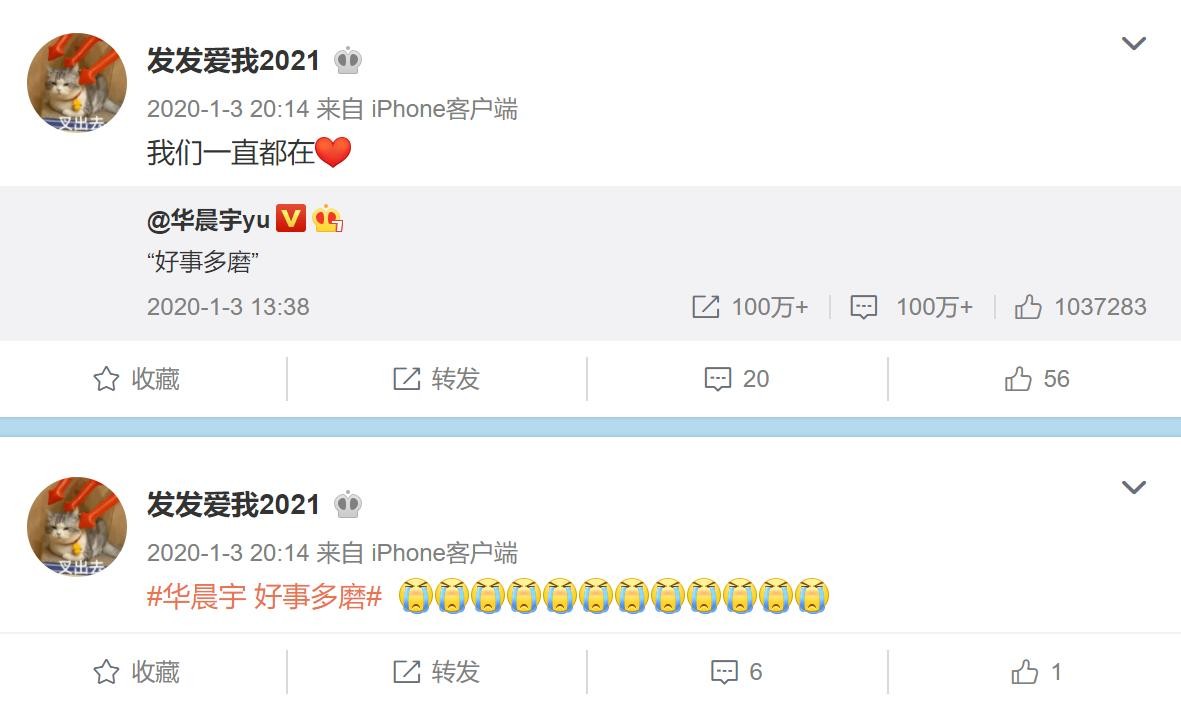Favorite the first post with 收藏 star
Screen dimensions: 1181x708
(x=136, y=379)
